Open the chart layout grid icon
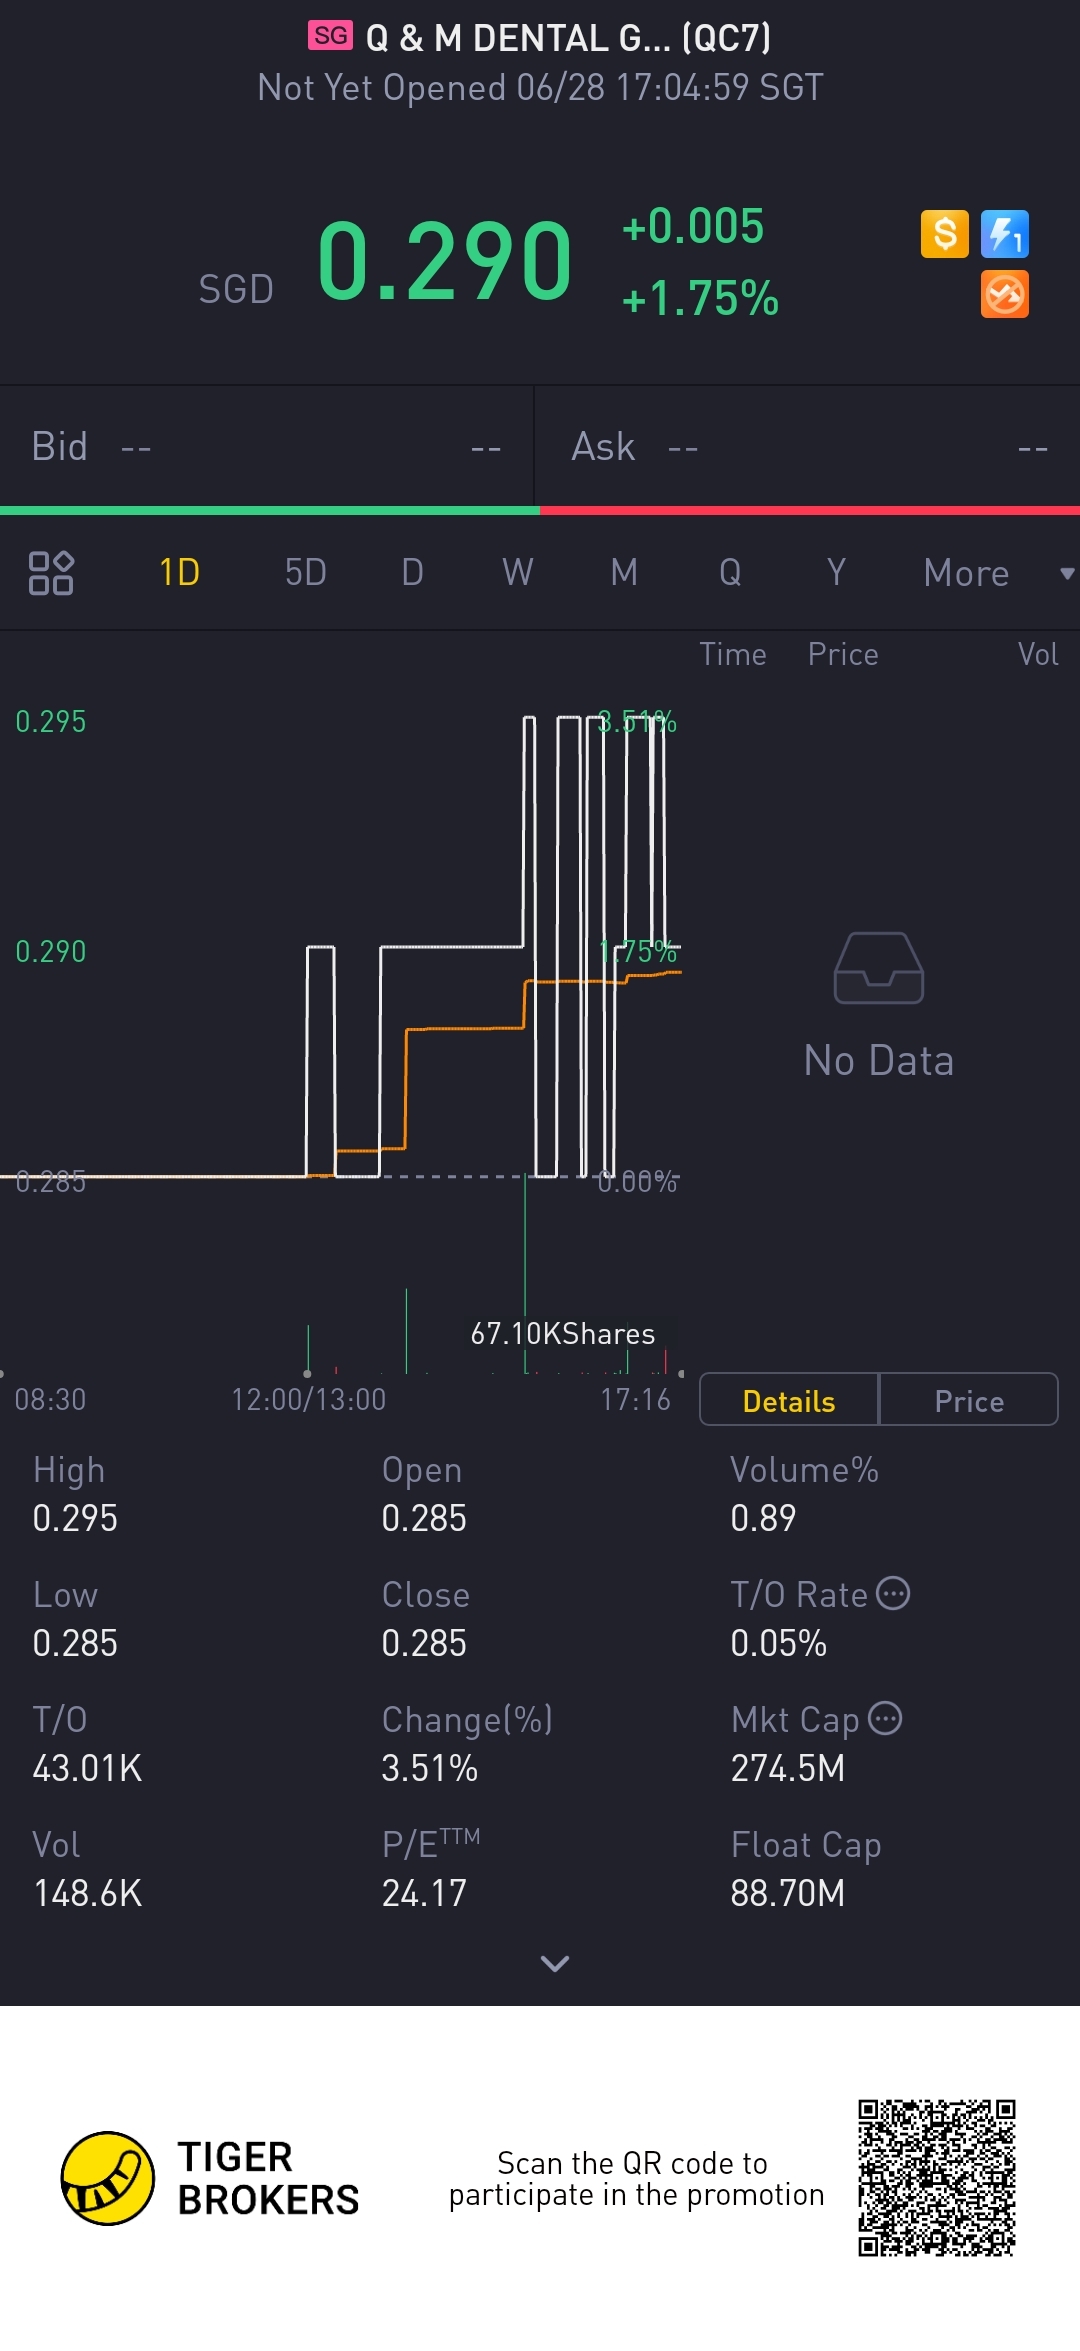Screen dimensions: 1080x2351 tap(51, 573)
